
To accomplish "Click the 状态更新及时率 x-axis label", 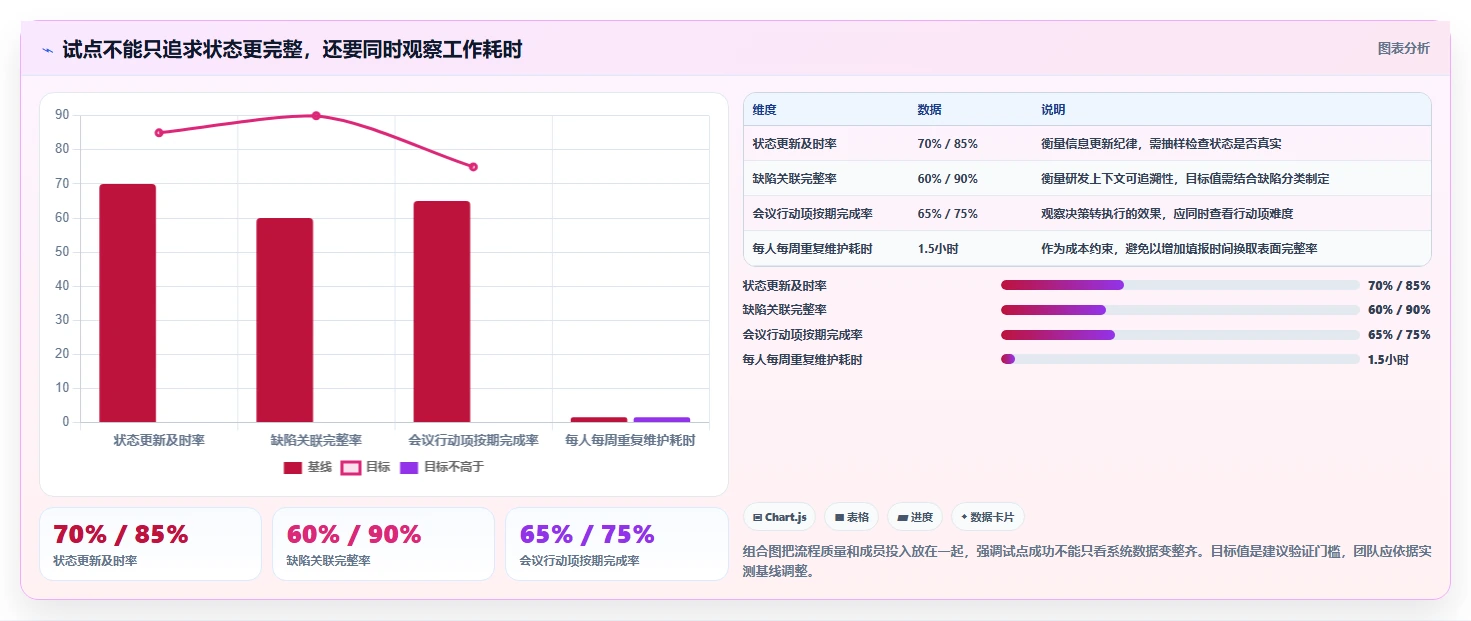I will pyautogui.click(x=159, y=440).
